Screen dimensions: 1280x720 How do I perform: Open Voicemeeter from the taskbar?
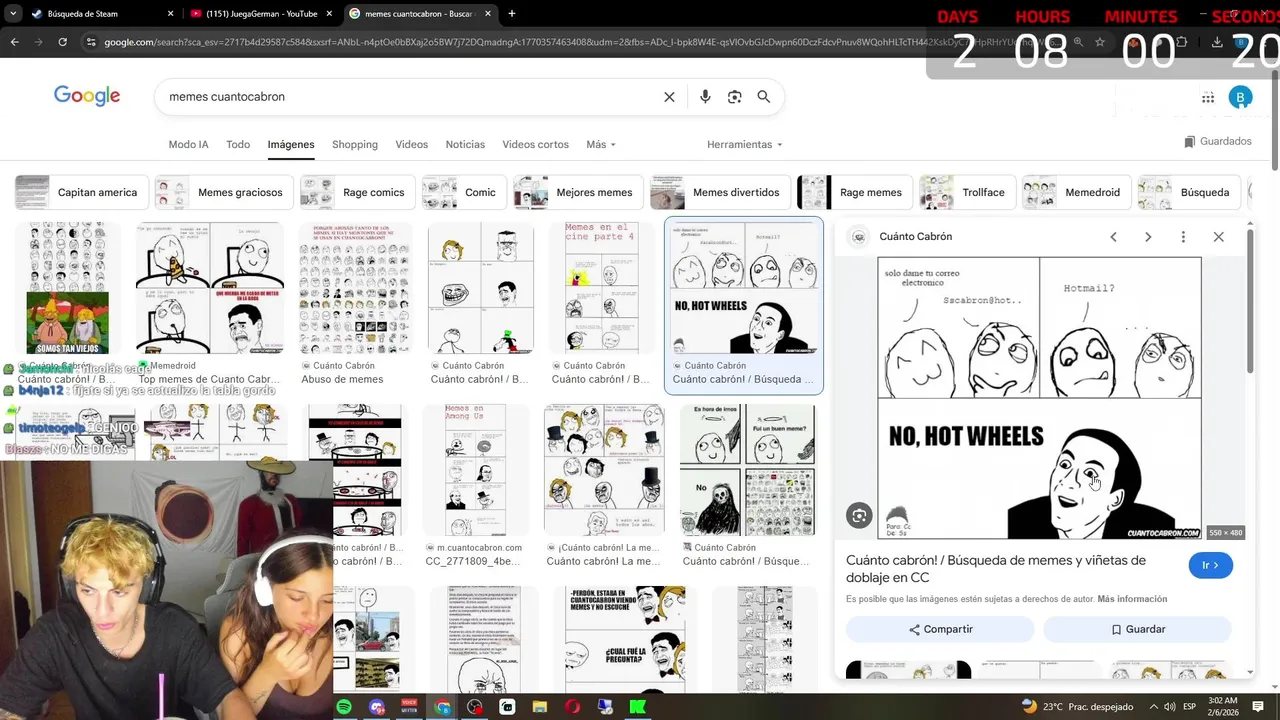click(409, 707)
